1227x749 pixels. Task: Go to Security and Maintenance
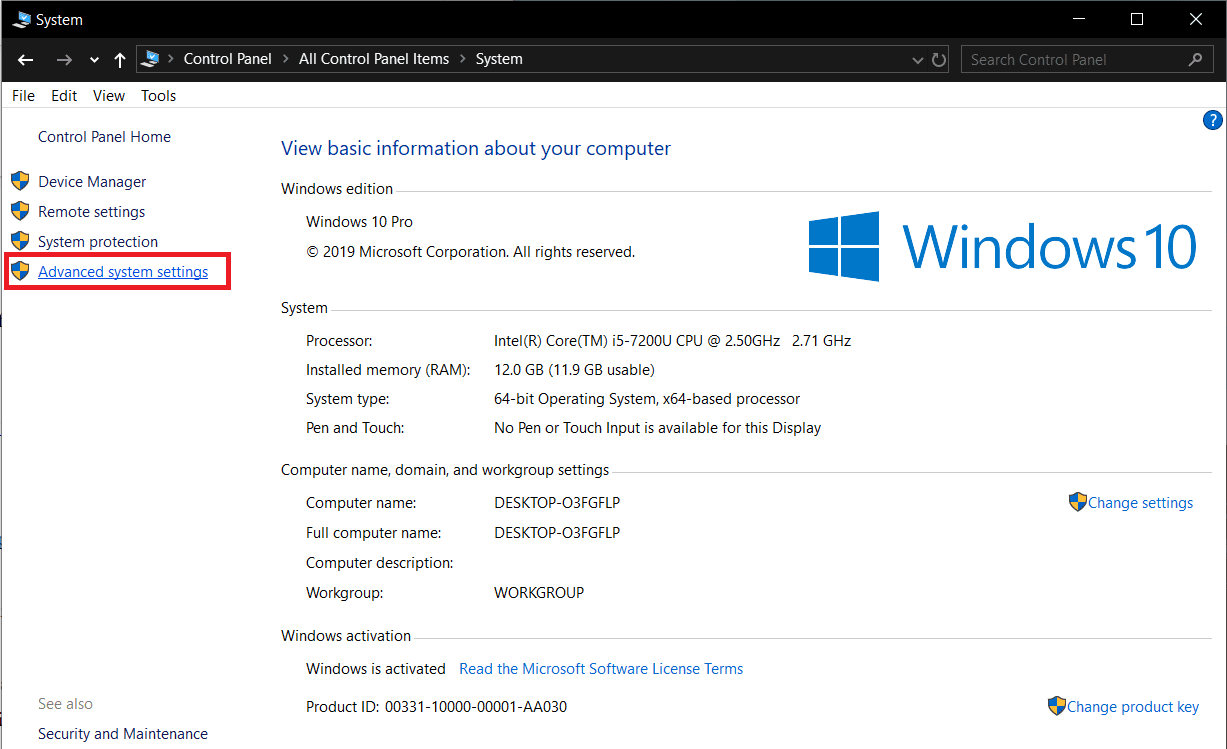(x=123, y=734)
